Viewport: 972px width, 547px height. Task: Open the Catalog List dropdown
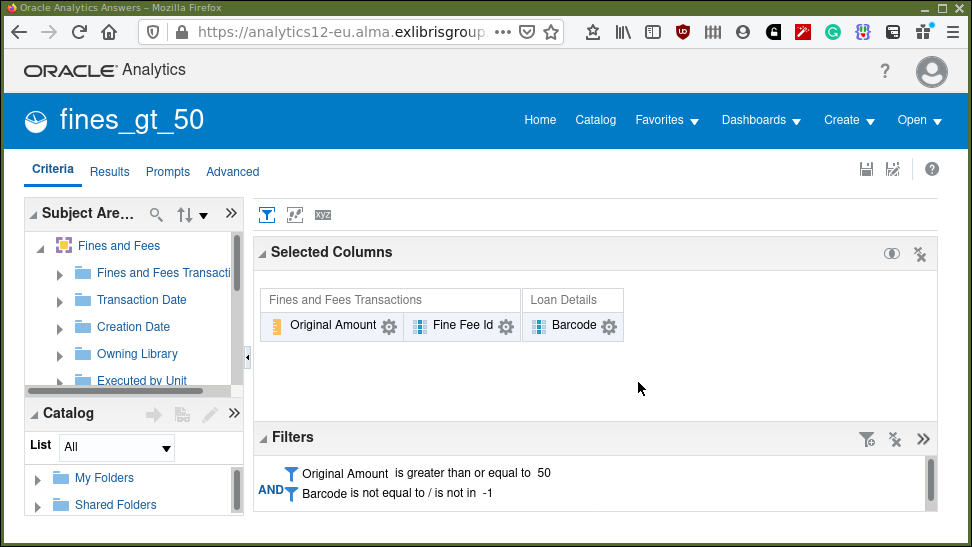click(117, 447)
